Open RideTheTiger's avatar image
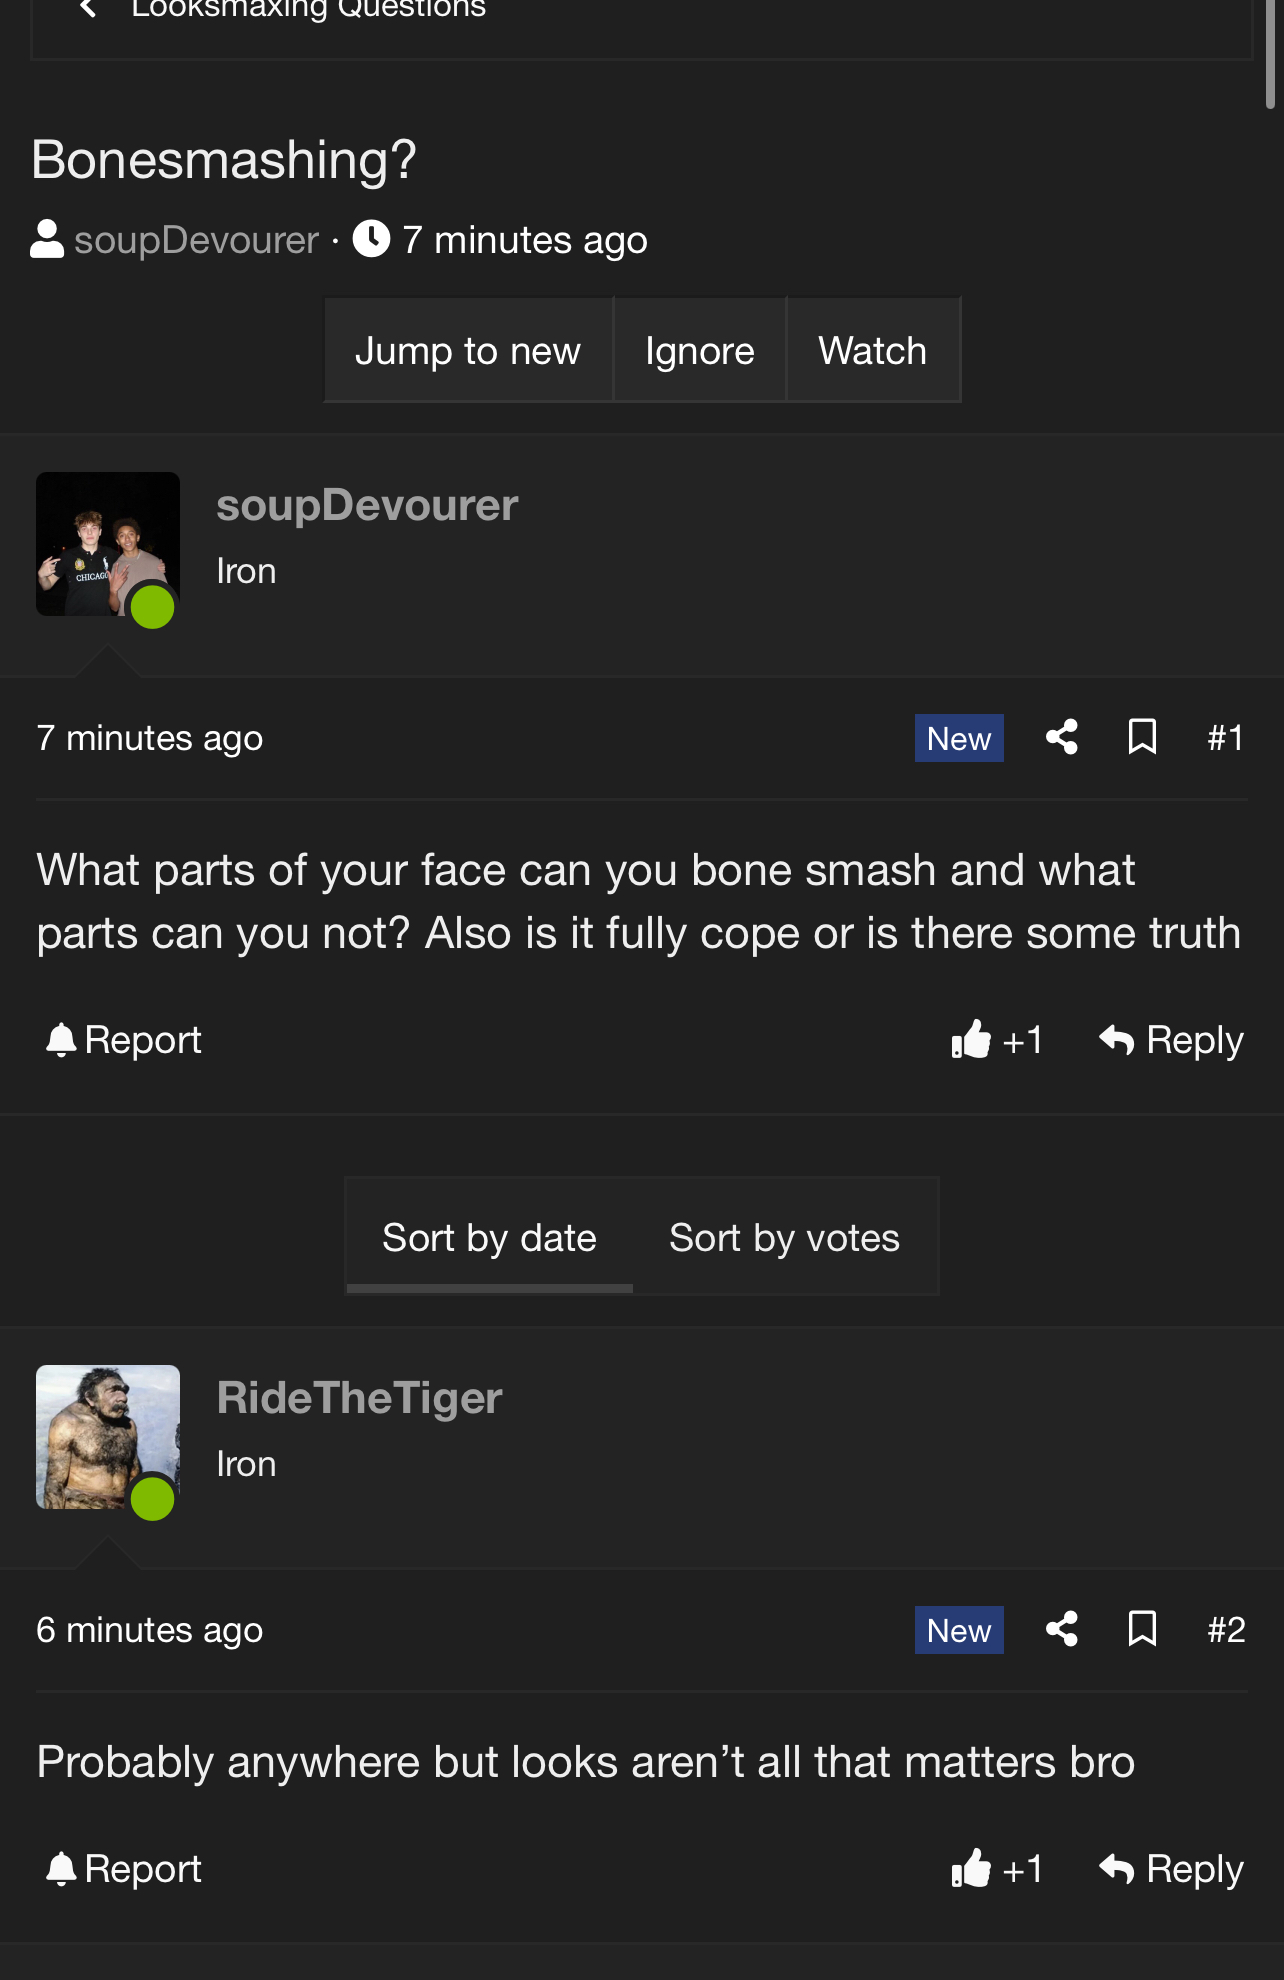Screen dimensions: 1284x1980 click(108, 1437)
